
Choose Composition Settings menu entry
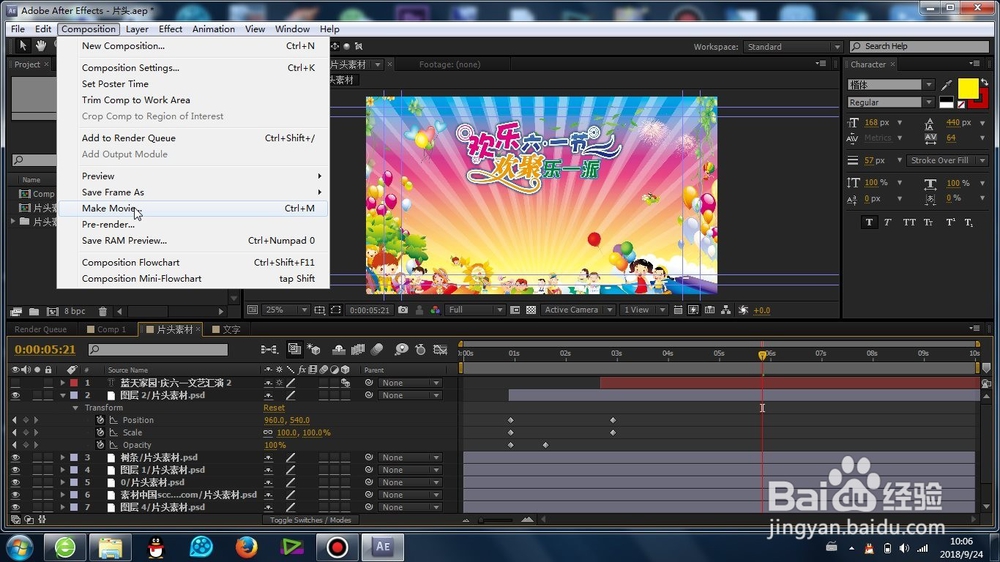(x=193, y=68)
